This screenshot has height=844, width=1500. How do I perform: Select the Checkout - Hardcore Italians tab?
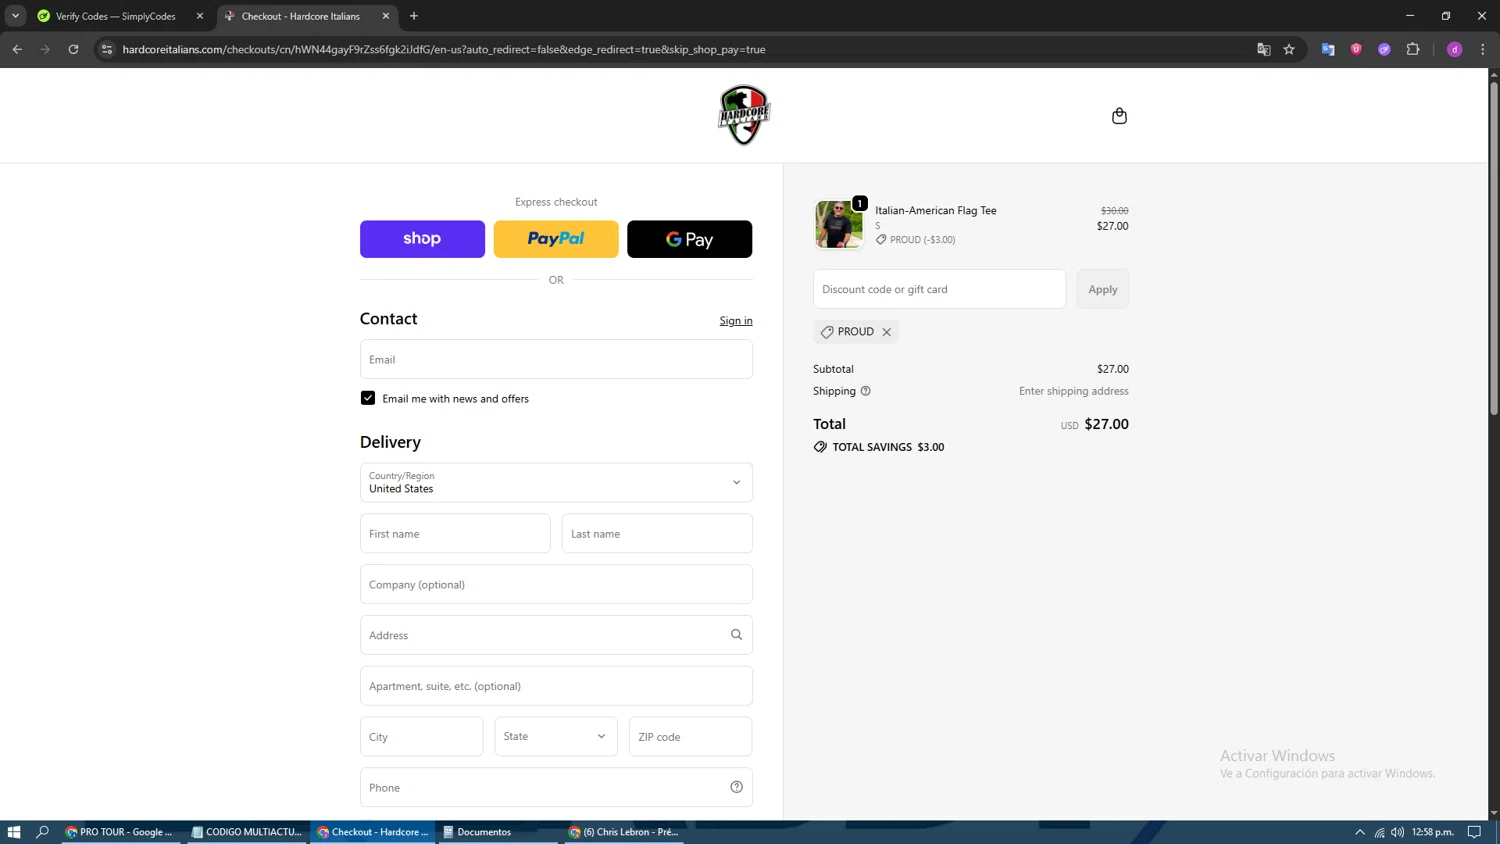tap(306, 16)
